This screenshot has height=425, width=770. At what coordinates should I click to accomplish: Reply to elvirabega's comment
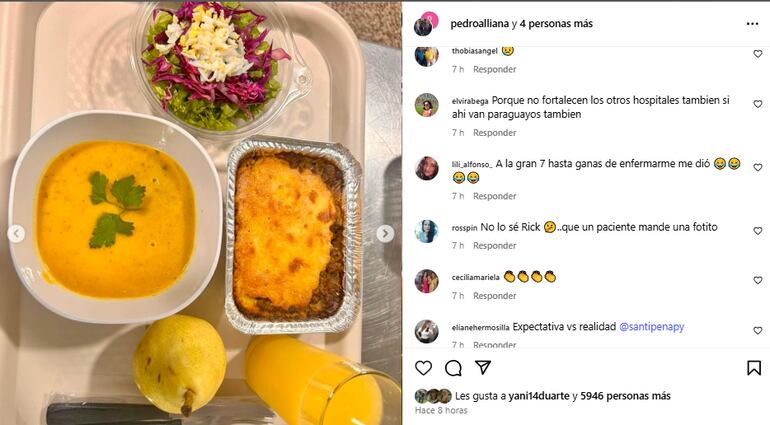495,133
